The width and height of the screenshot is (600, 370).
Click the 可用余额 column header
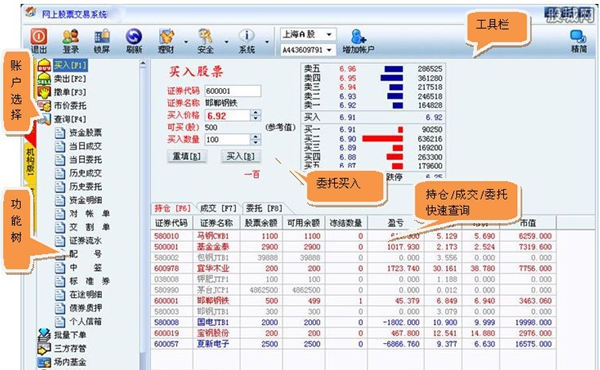coord(303,223)
